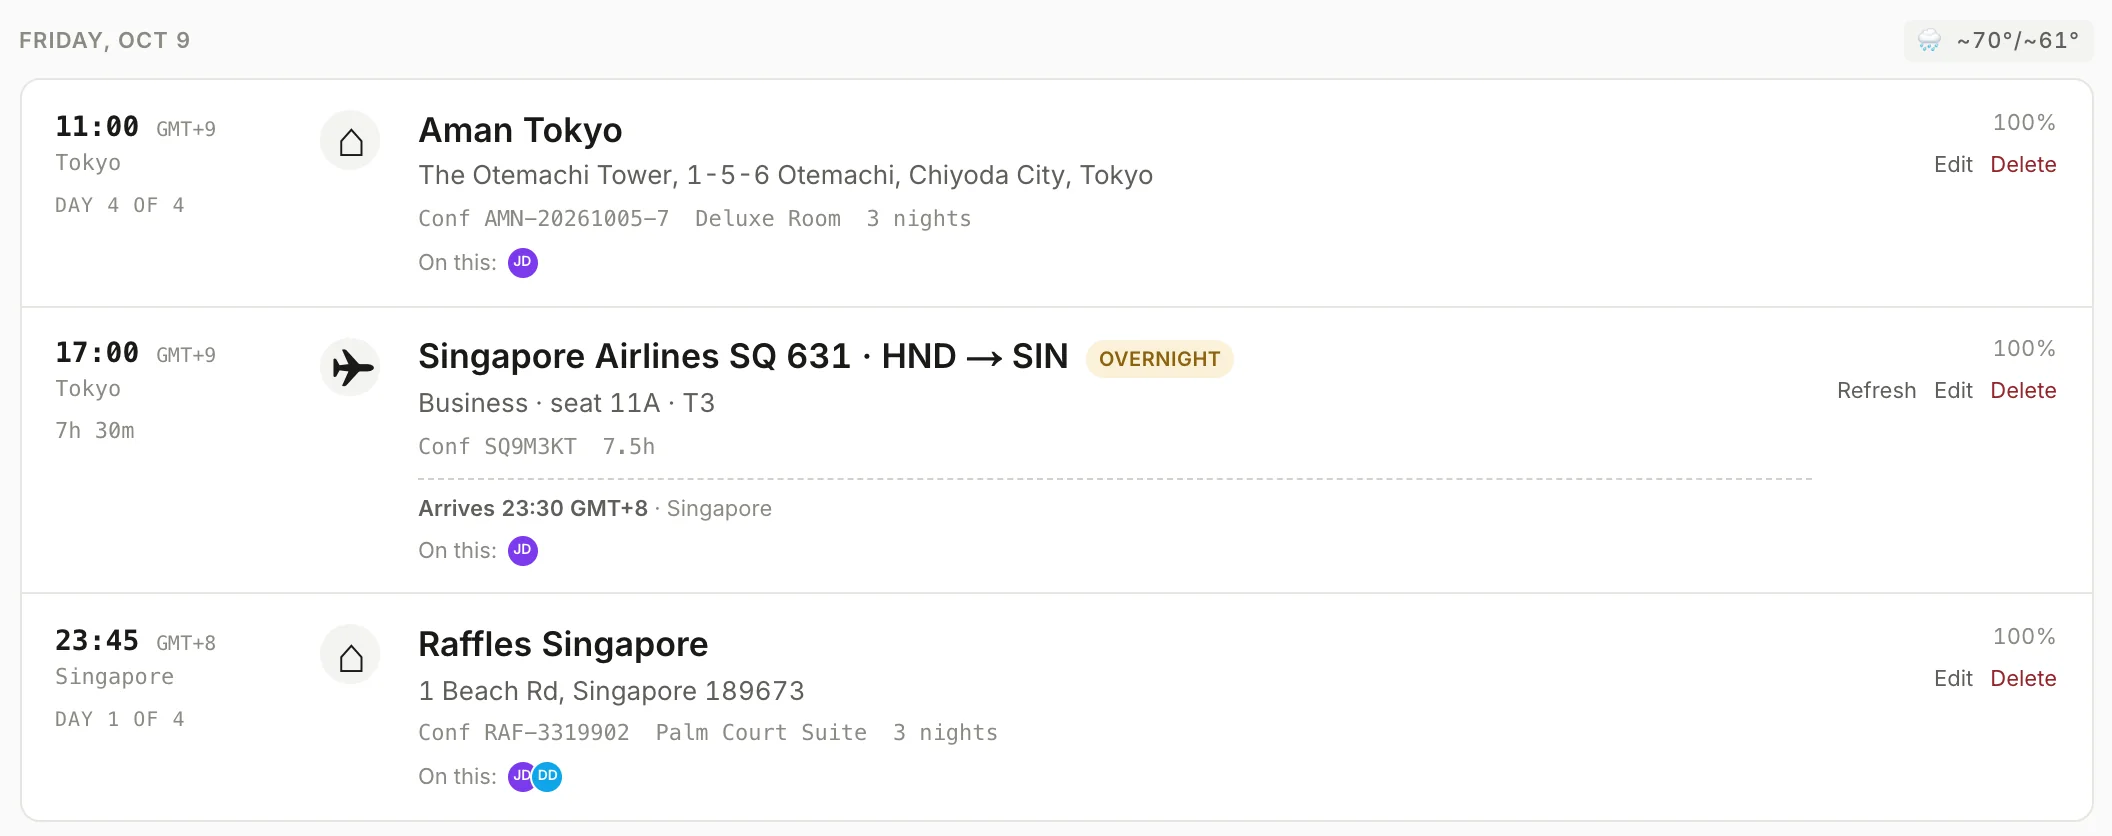Screen dimensions: 2112x836
Task: Click the 11:00 time on Aman Tokyo
Action: click(x=97, y=127)
